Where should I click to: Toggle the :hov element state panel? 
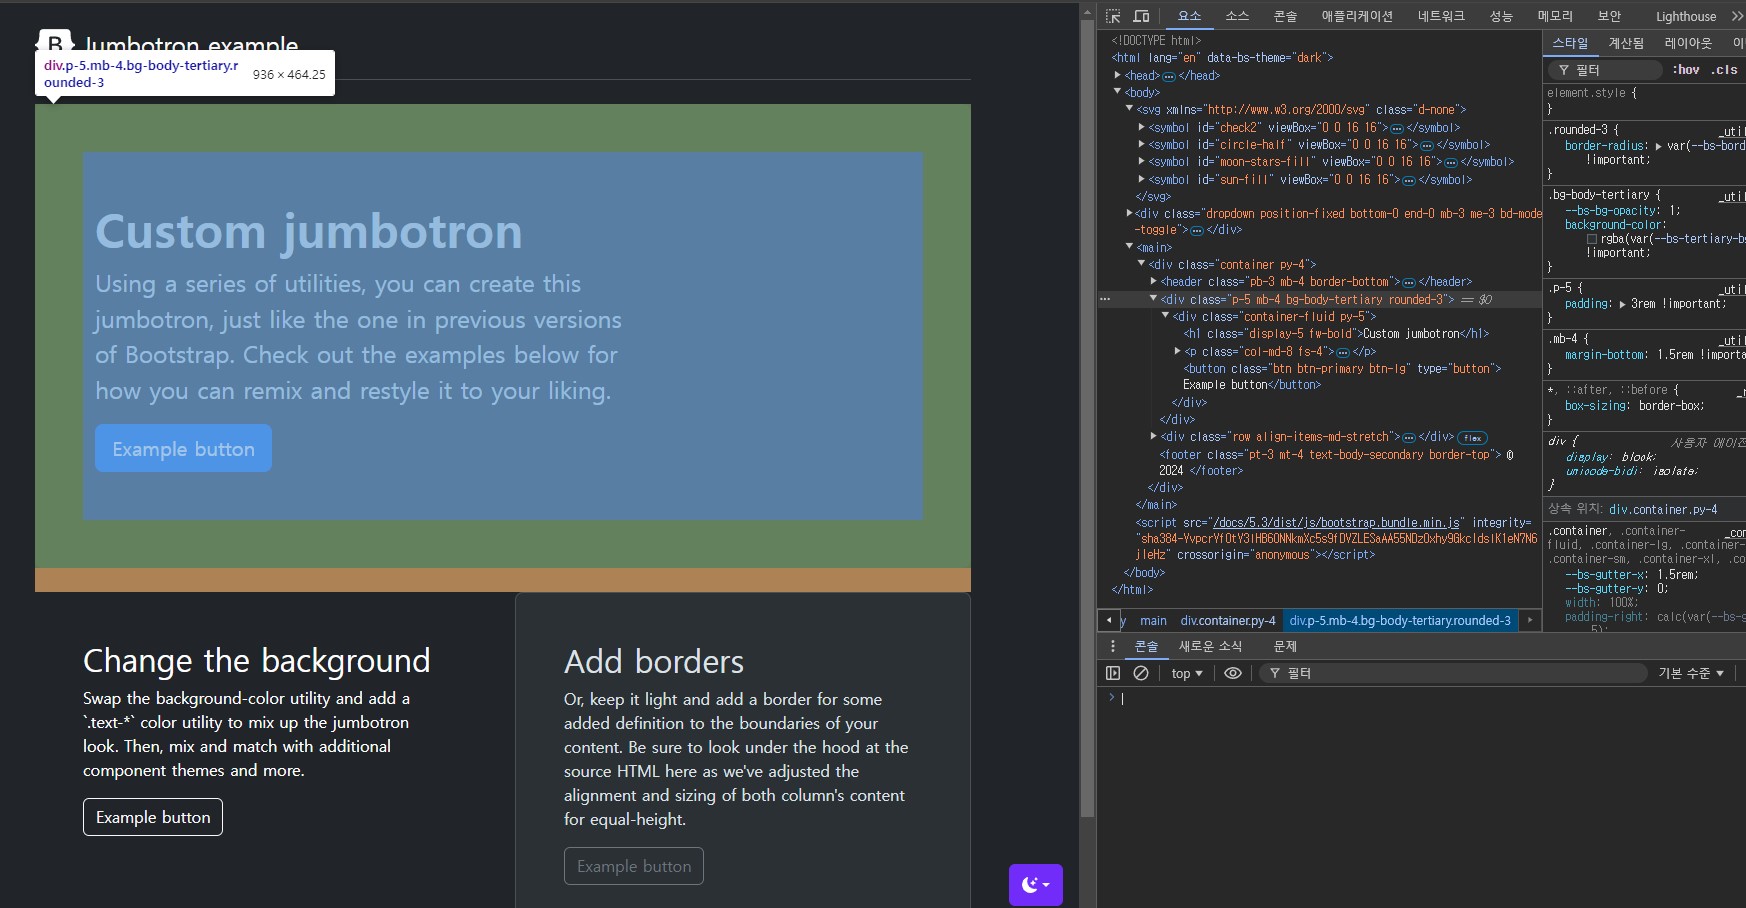click(1686, 70)
